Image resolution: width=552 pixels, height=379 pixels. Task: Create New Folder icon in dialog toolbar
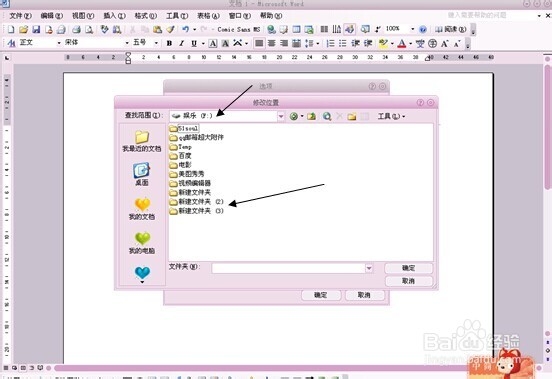(x=351, y=116)
